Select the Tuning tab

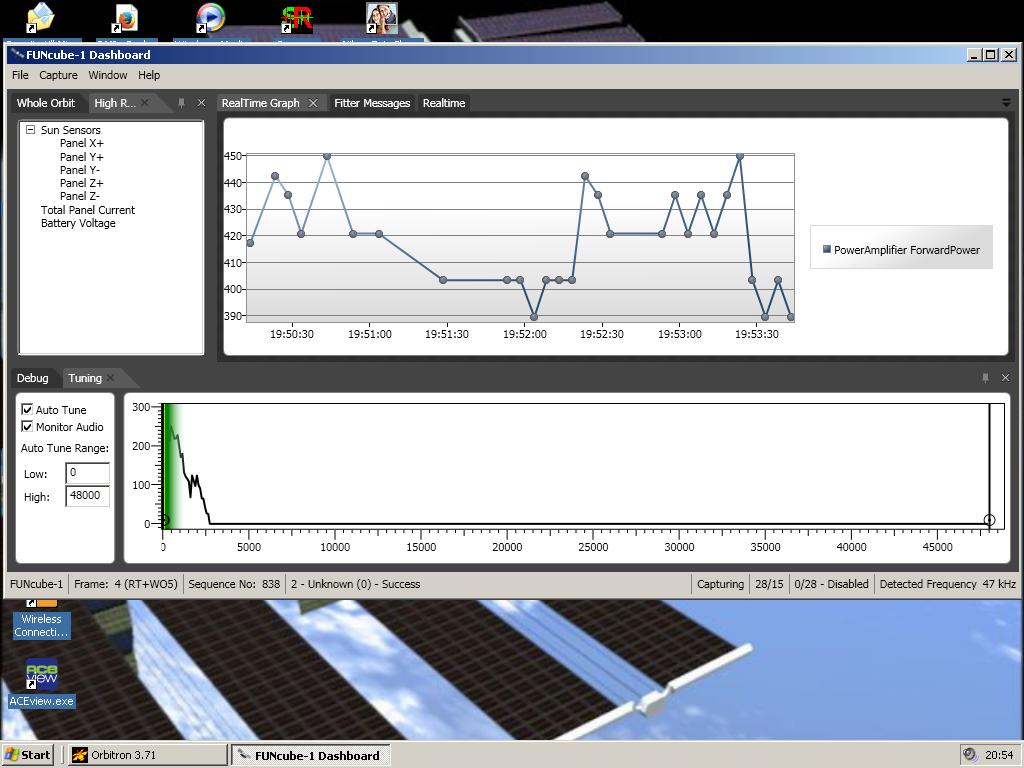coord(85,378)
